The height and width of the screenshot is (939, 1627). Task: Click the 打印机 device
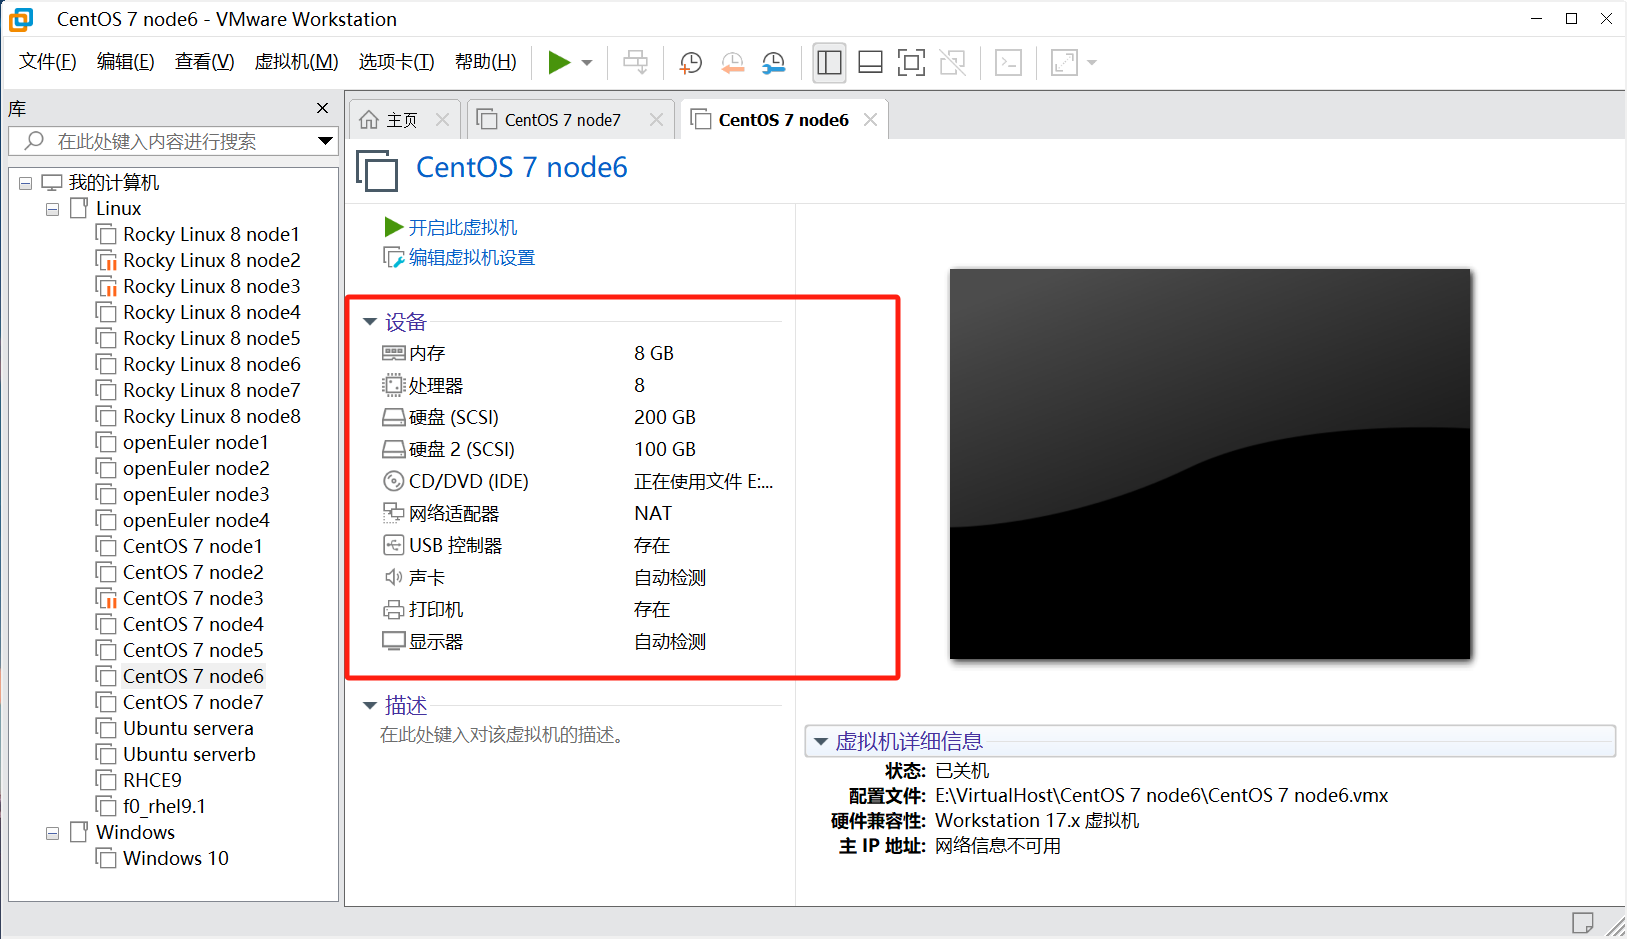pyautogui.click(x=435, y=609)
